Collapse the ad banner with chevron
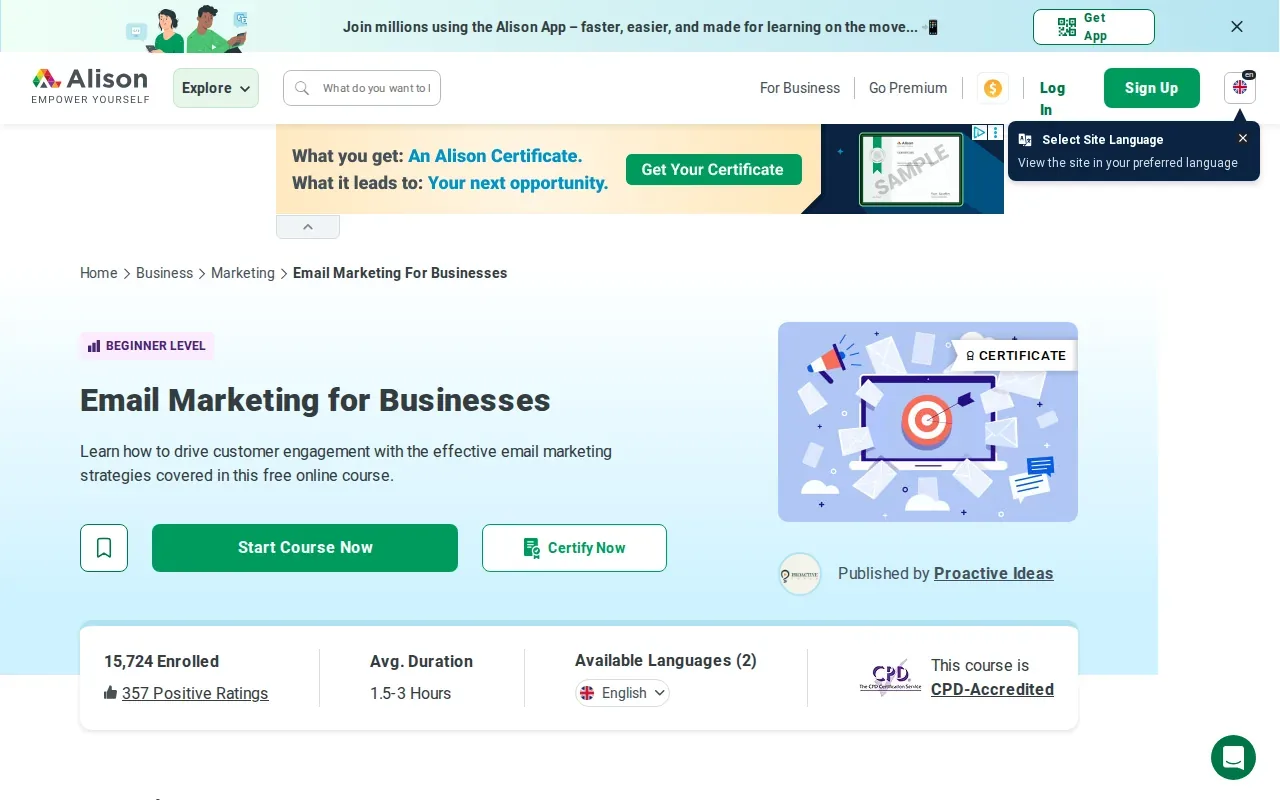 (x=308, y=227)
